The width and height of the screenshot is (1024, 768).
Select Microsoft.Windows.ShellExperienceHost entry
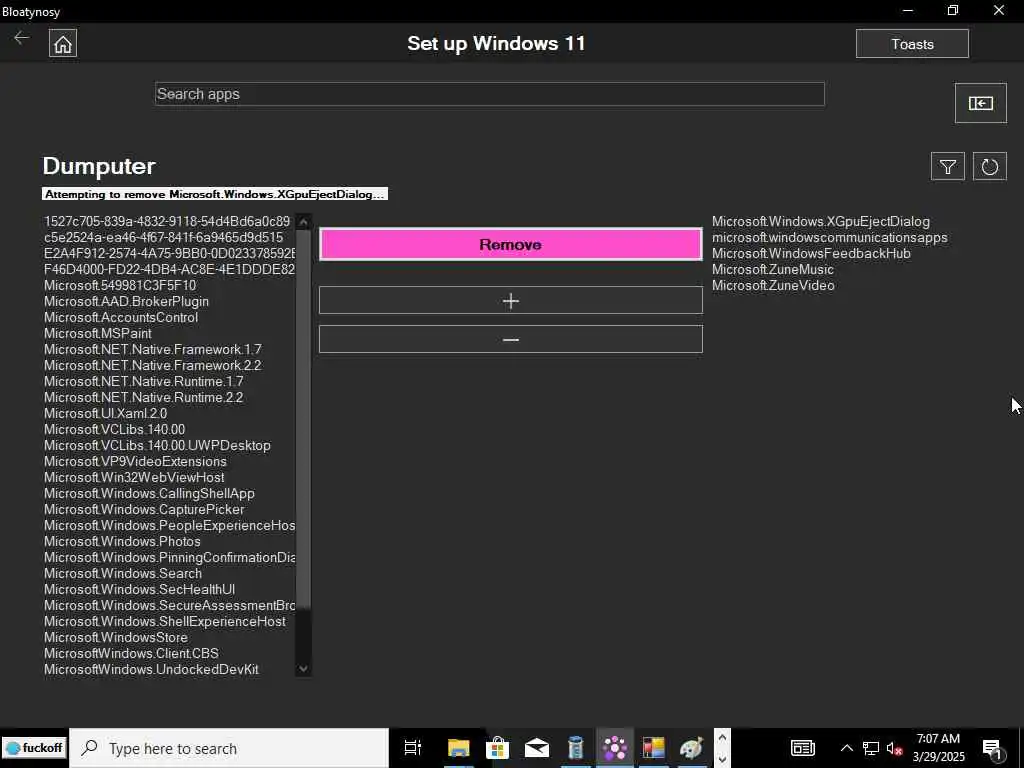(x=165, y=622)
